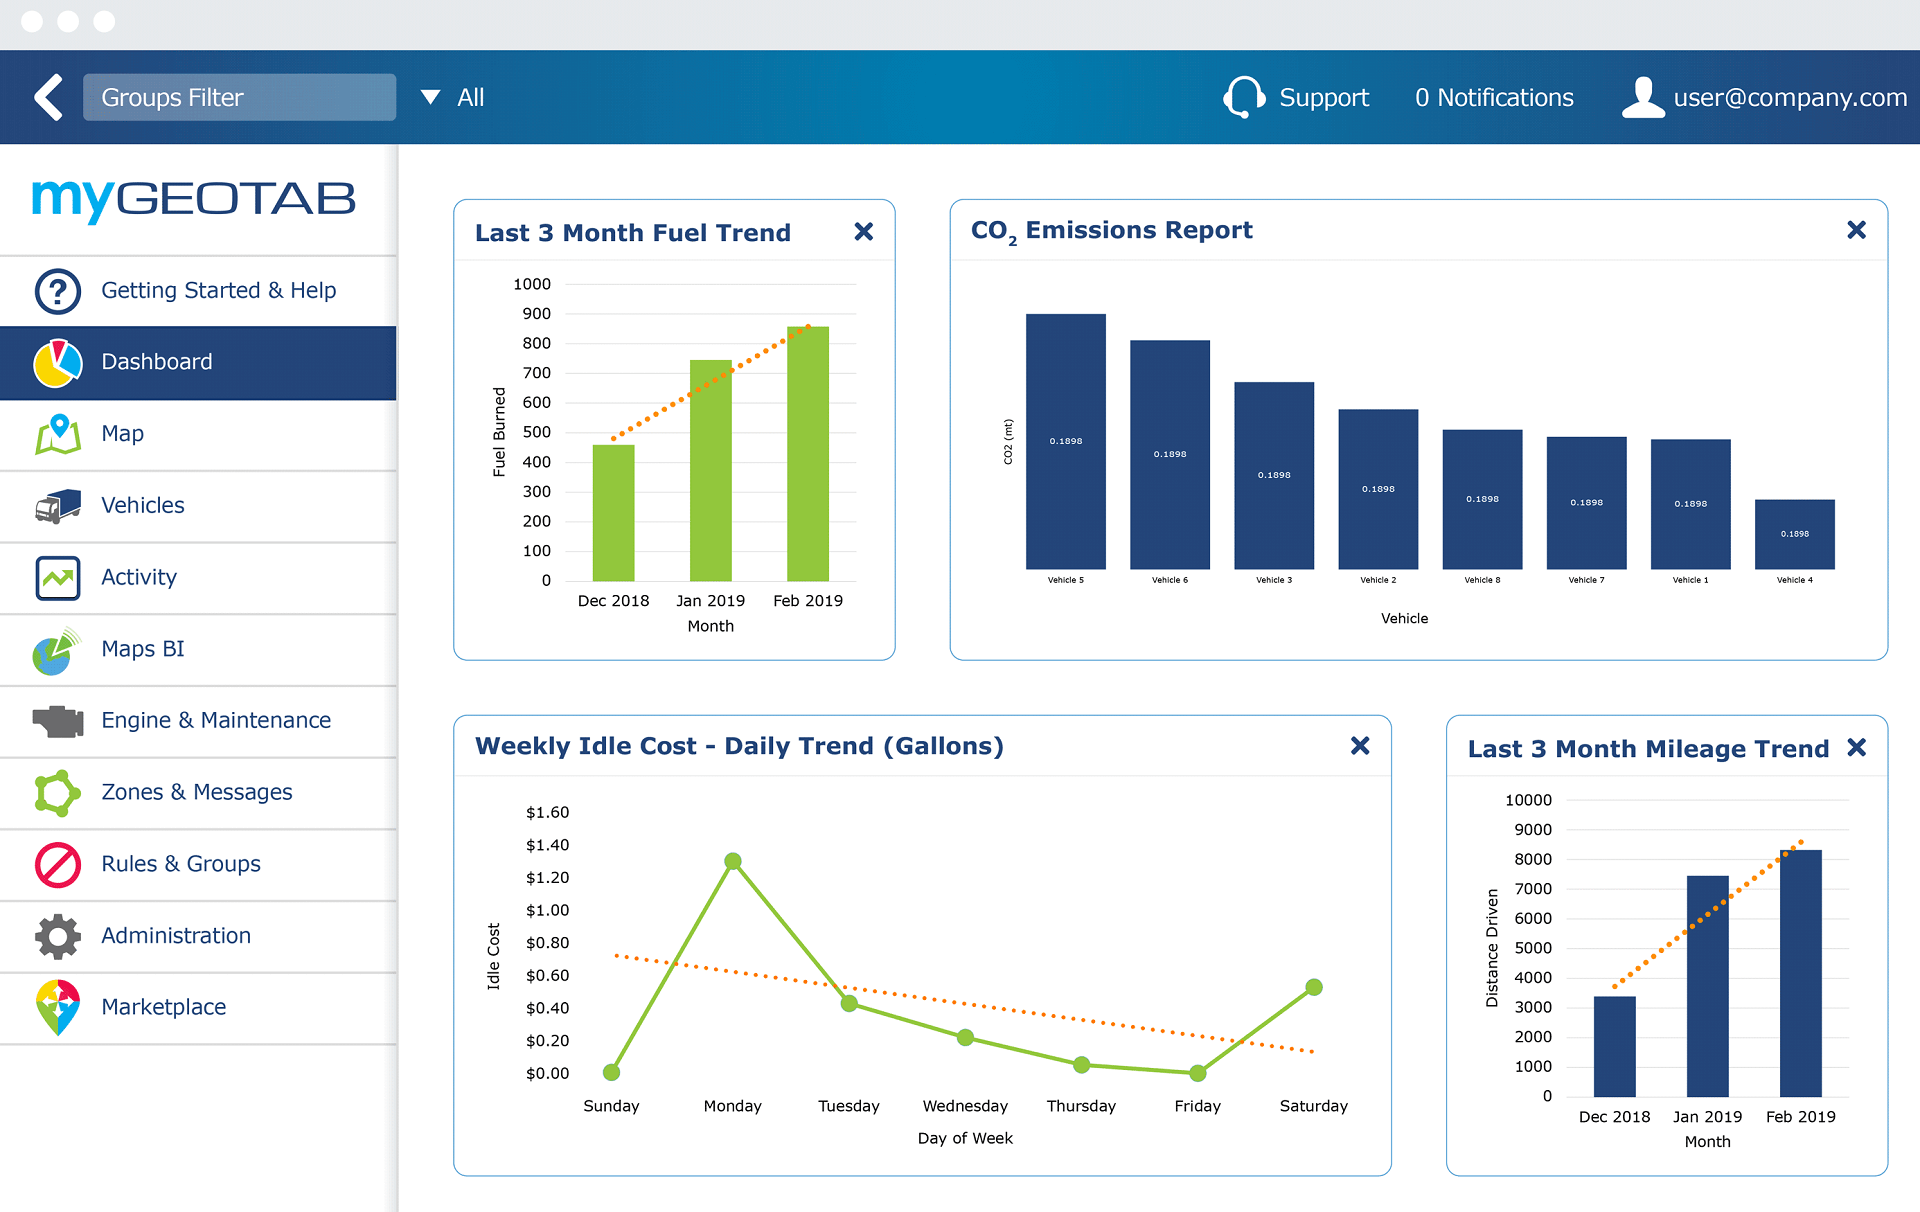Click the Vehicles truck icon

[x=57, y=506]
